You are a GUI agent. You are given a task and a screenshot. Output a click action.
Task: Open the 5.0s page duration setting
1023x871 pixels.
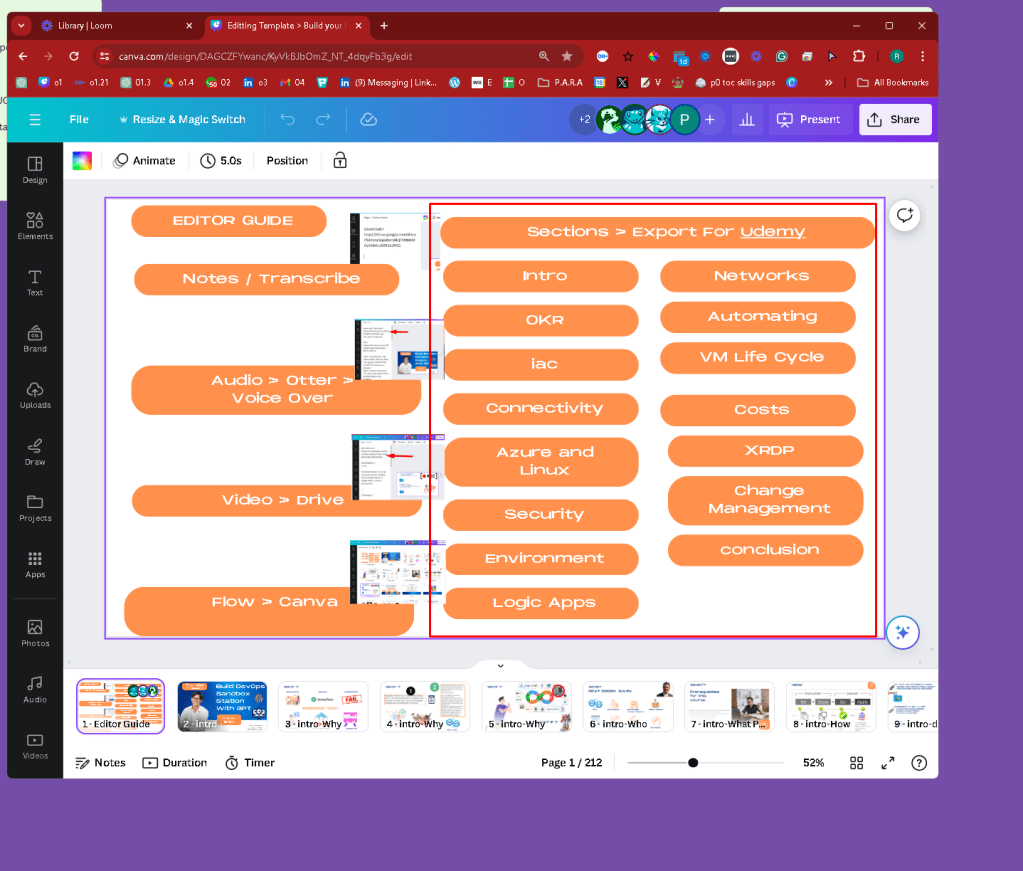[221, 160]
